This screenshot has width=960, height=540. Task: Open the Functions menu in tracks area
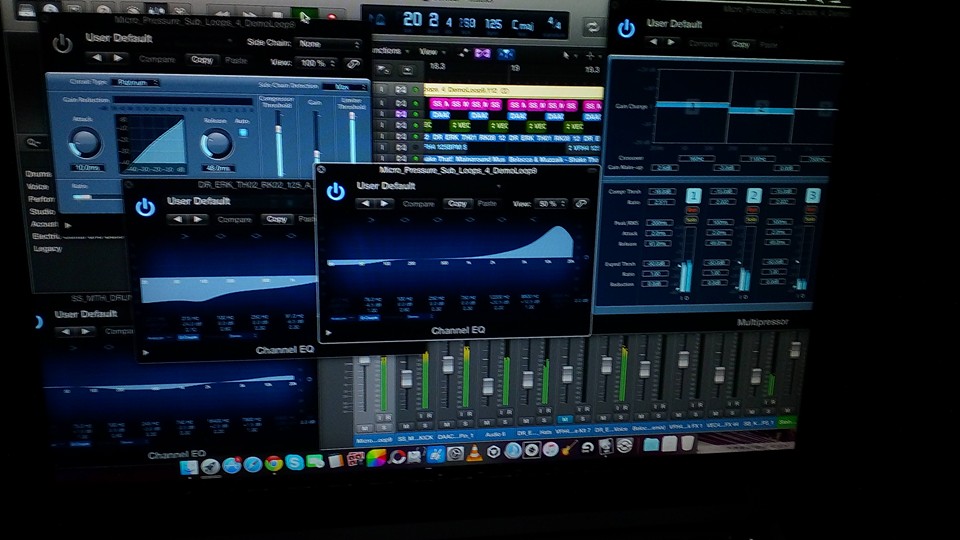391,51
